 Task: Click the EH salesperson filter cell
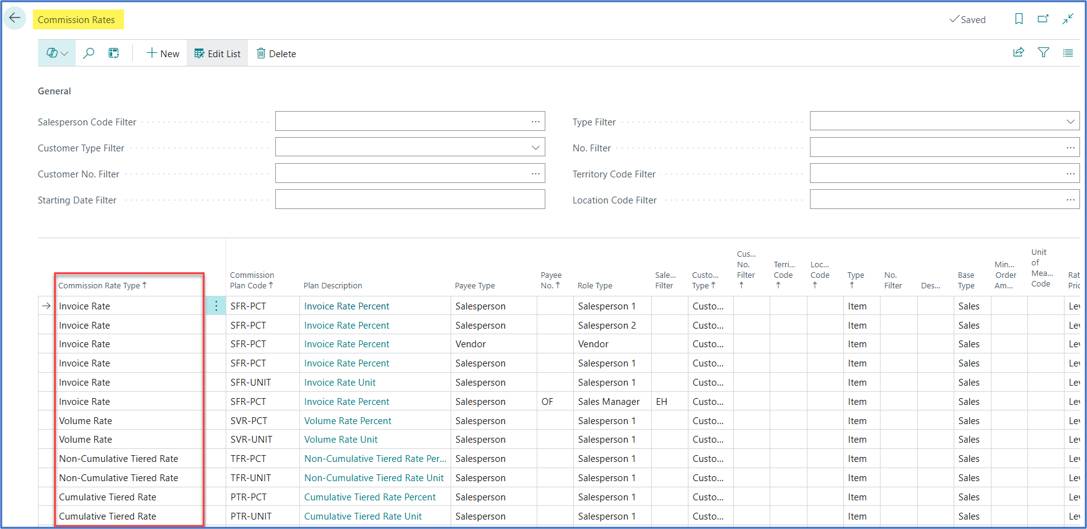[x=670, y=401]
